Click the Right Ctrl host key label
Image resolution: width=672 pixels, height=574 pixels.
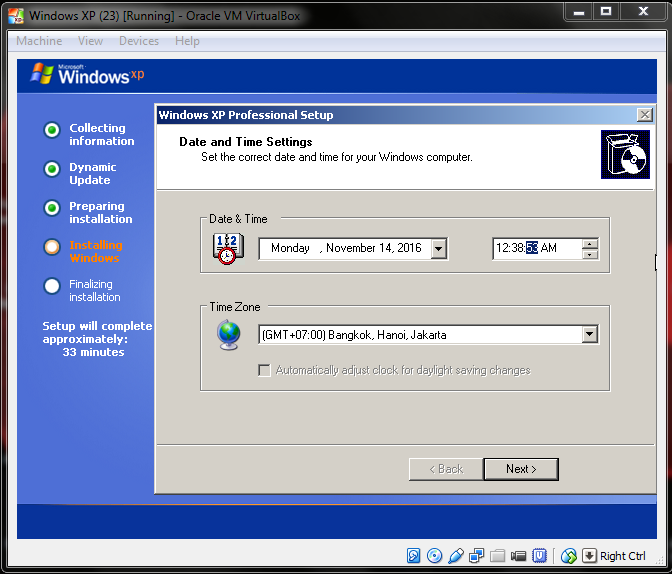pos(622,556)
